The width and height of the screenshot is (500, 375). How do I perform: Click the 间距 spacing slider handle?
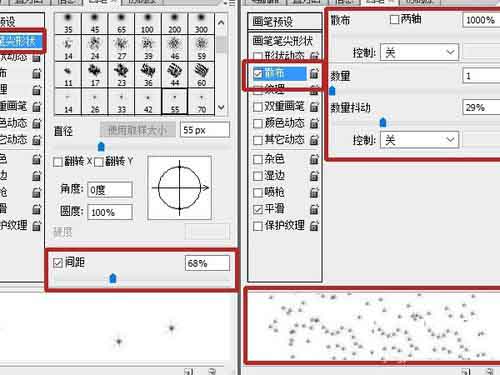(113, 278)
